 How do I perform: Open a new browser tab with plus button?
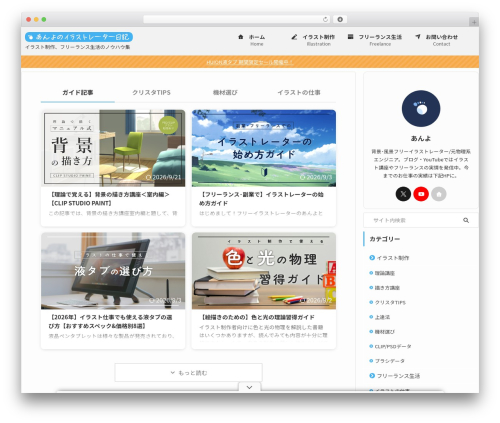click(474, 22)
